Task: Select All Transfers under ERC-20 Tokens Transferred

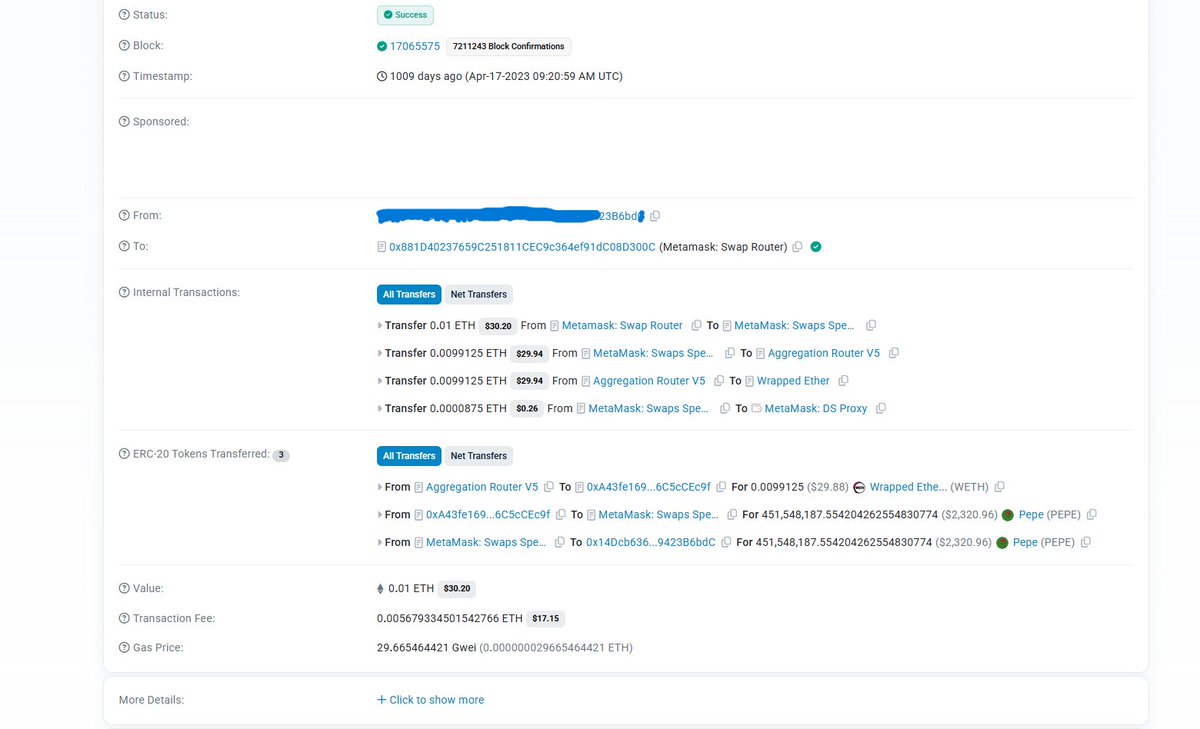Action: [x=409, y=456]
